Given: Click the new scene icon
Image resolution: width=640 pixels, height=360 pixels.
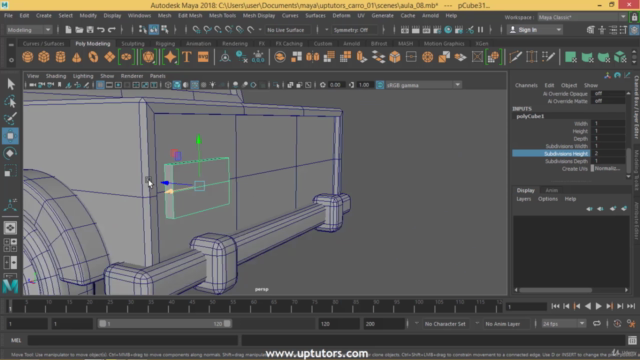Looking at the screenshot, I should coord(68,30).
